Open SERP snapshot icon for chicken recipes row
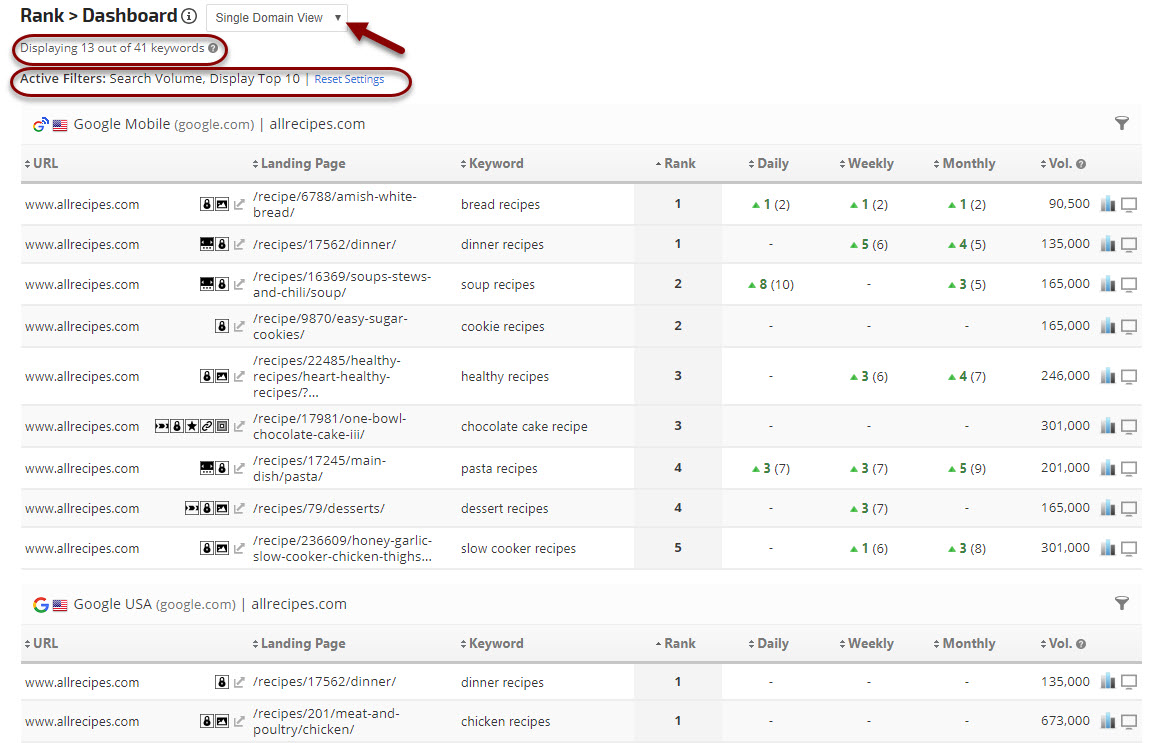This screenshot has width=1149, height=743. 1129,722
